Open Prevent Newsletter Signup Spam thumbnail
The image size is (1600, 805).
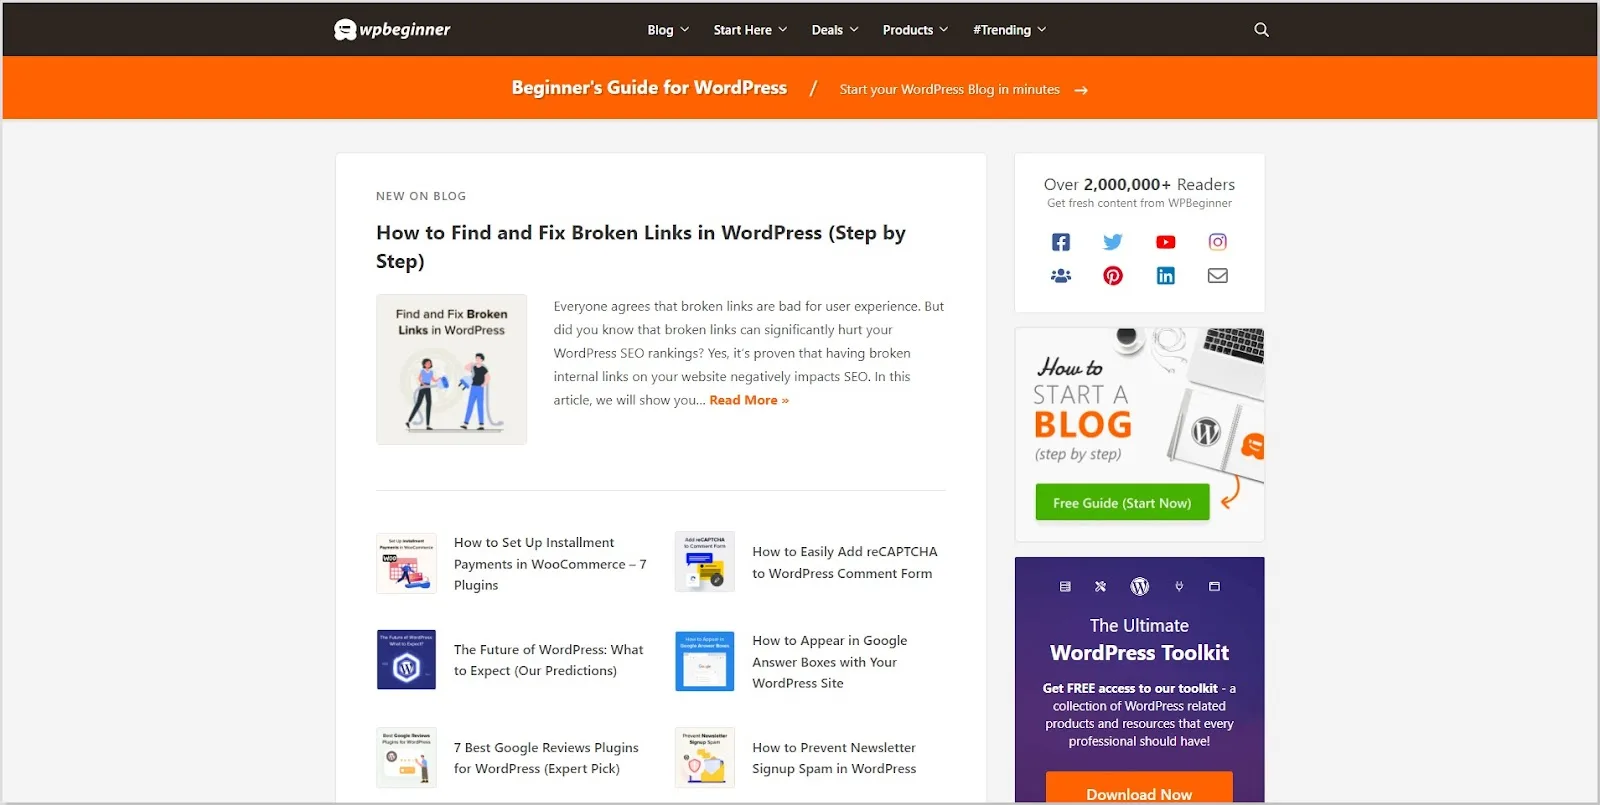[x=705, y=757]
